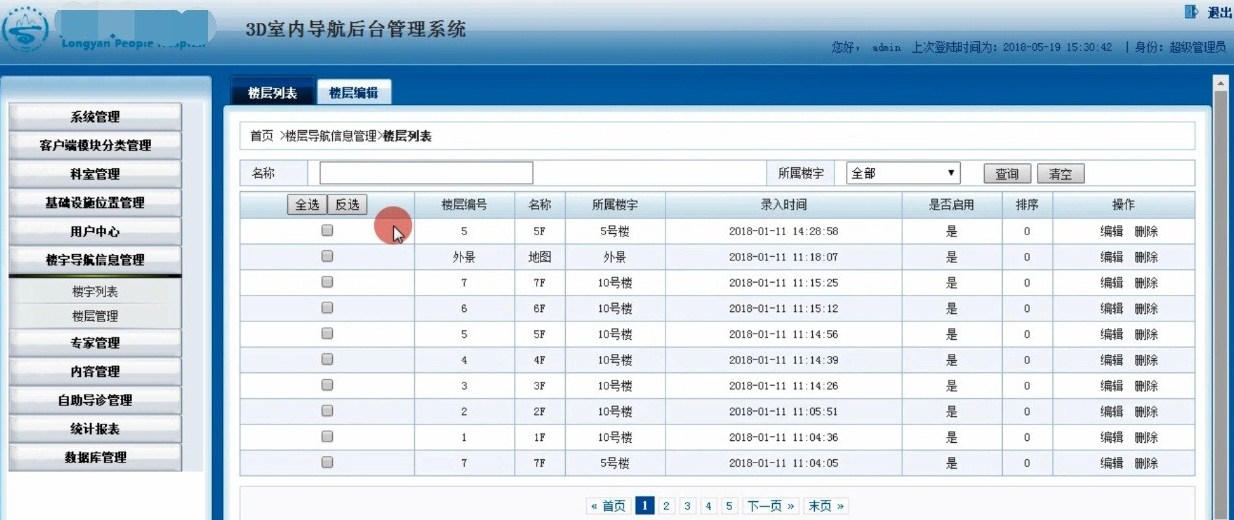Select checkbox for 10号楼 7F row

click(327, 282)
